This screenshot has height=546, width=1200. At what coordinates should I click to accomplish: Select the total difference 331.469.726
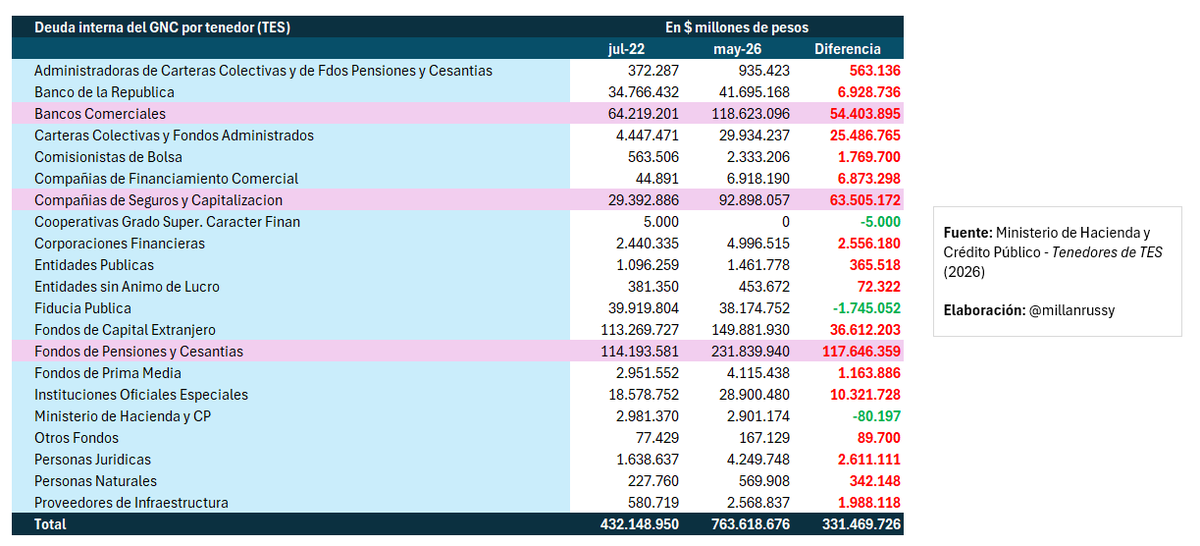point(861,524)
